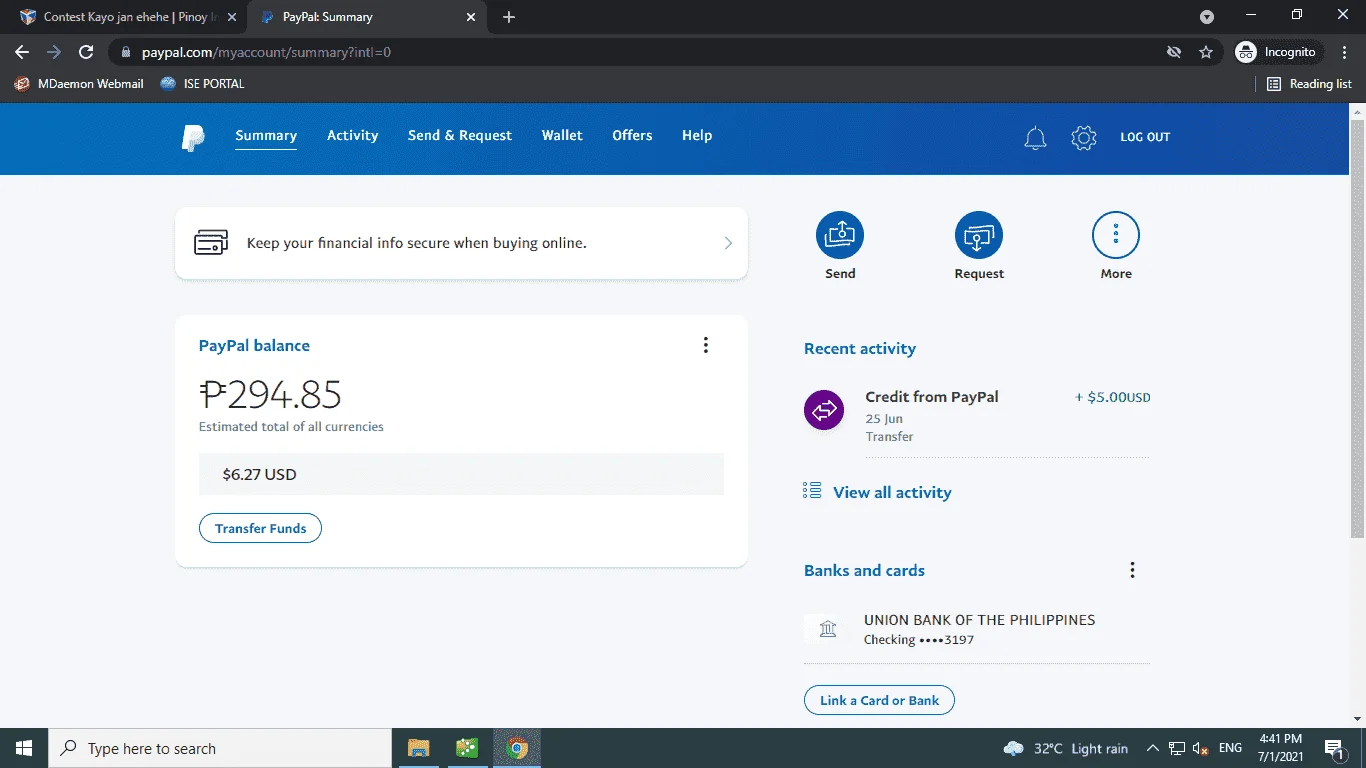The width and height of the screenshot is (1366, 768).
Task: Go back in browser history
Action: [x=22, y=52]
